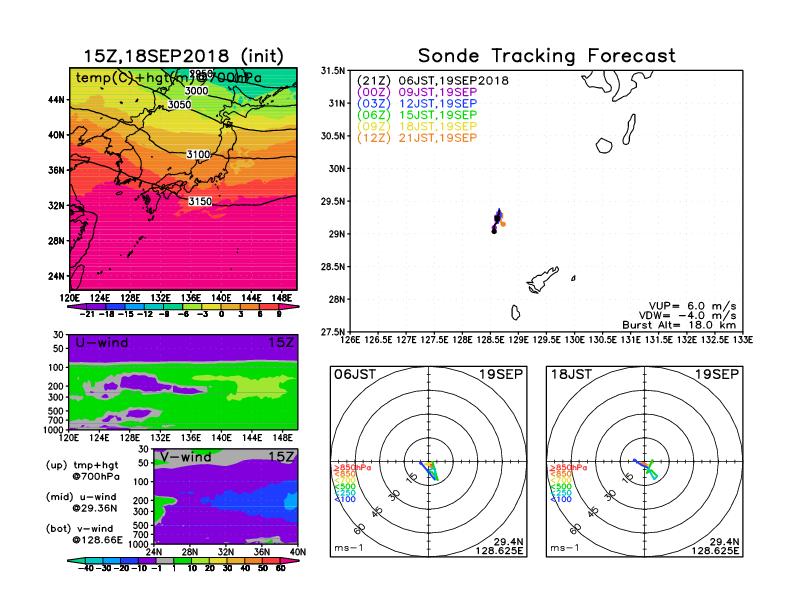Click the "Sonde Tracking Forecast" title
Viewport: 792px width, 612px height.
pos(547,56)
